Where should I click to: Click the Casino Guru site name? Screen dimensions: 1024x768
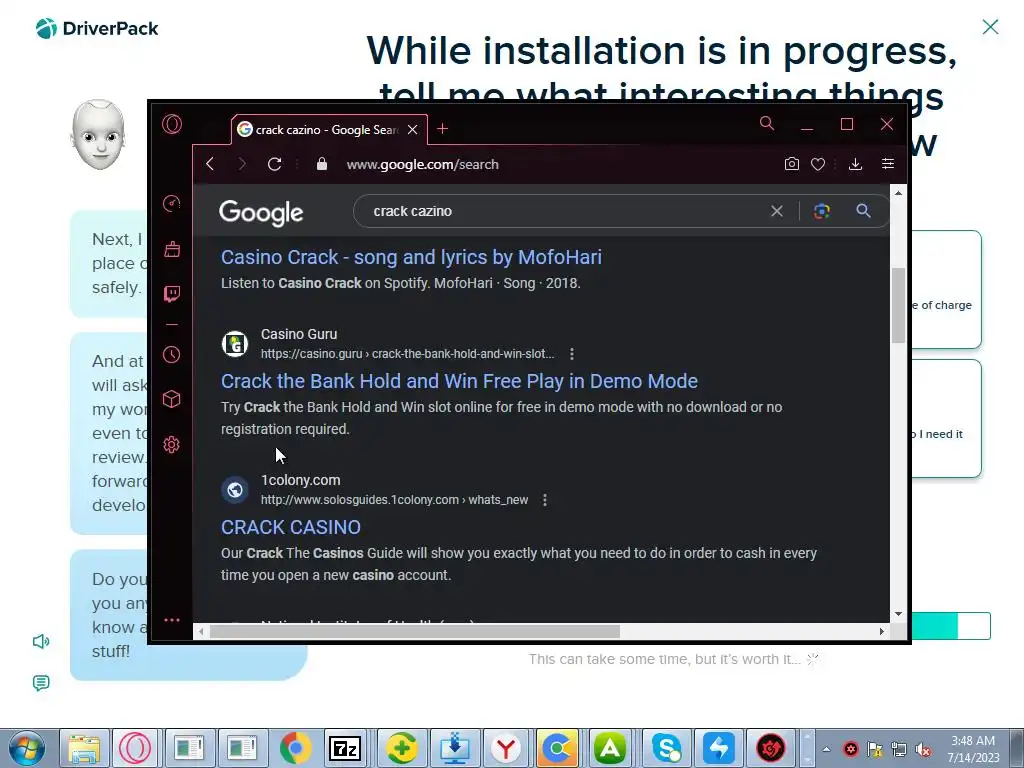[299, 334]
